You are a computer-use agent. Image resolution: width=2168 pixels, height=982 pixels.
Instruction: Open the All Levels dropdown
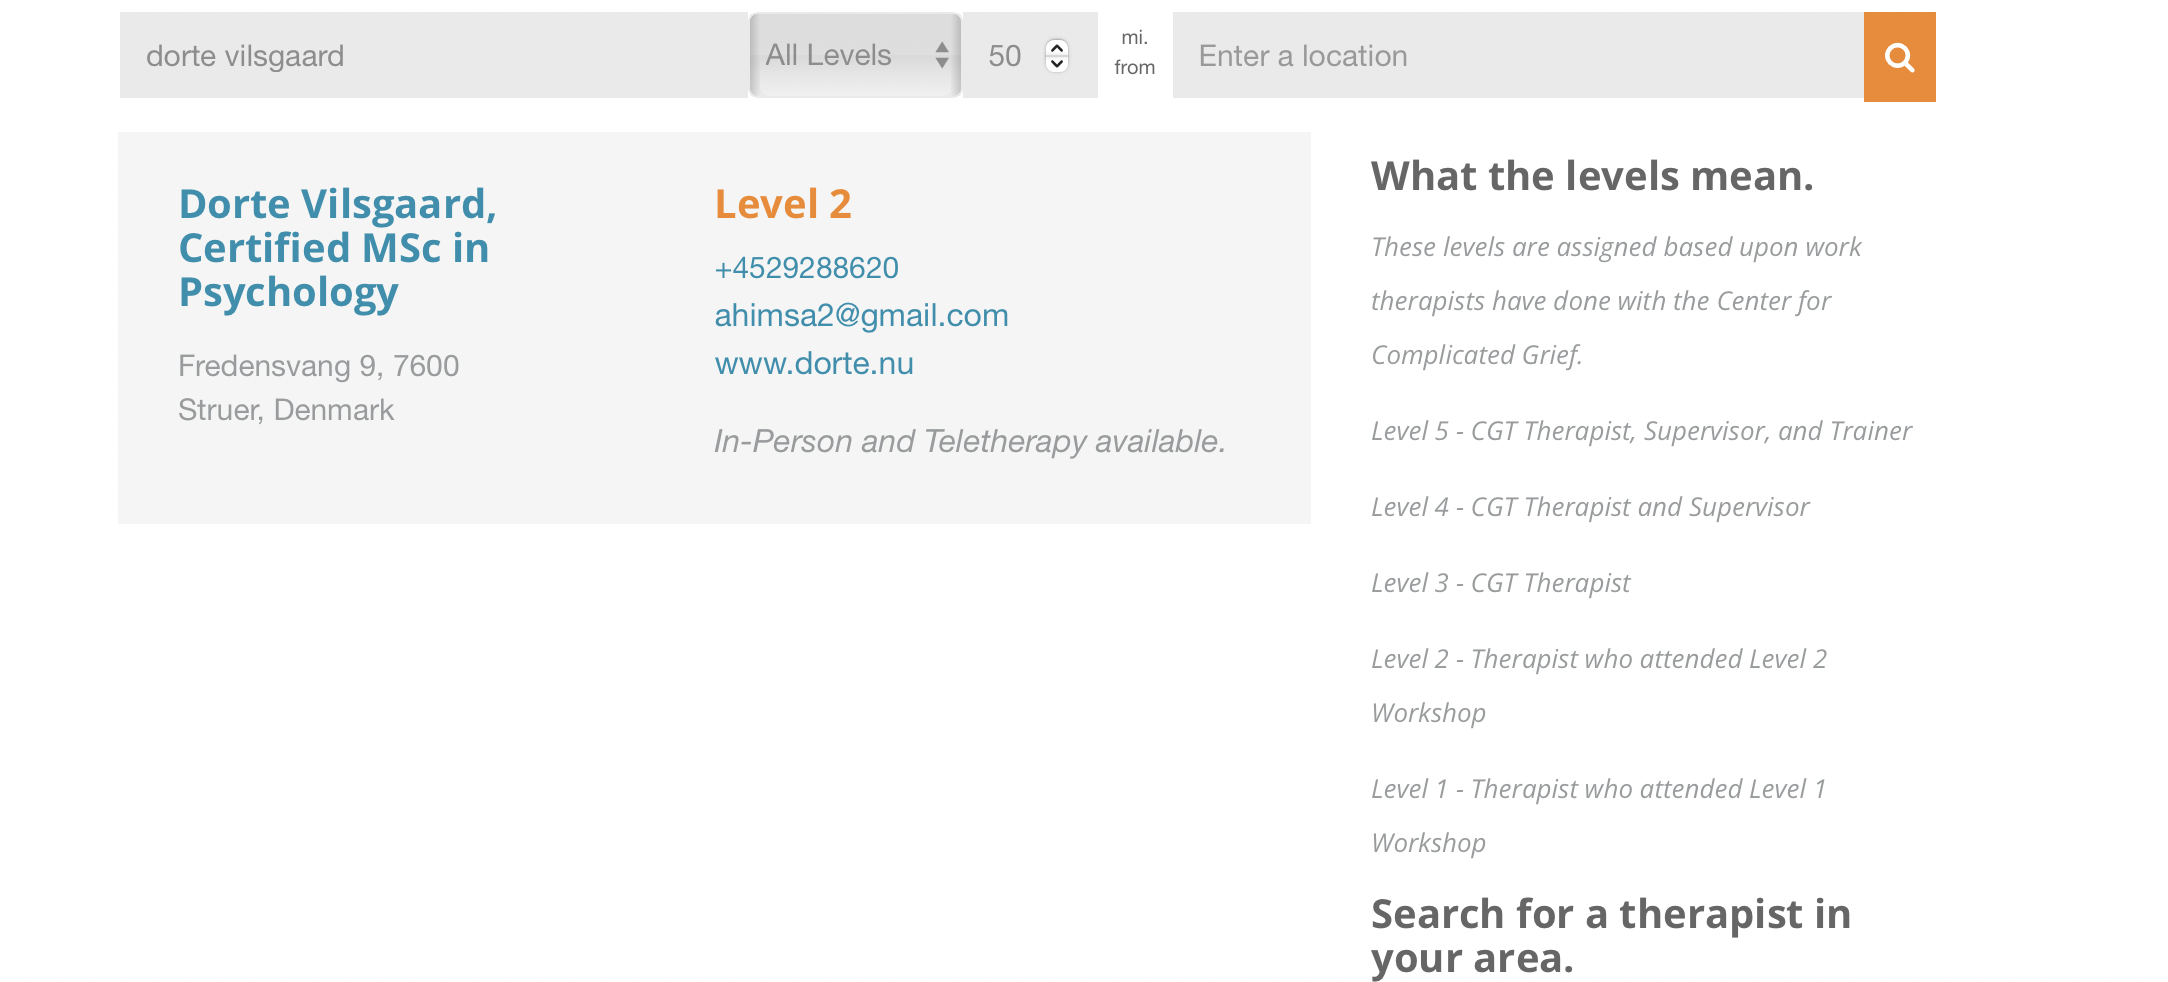point(855,55)
